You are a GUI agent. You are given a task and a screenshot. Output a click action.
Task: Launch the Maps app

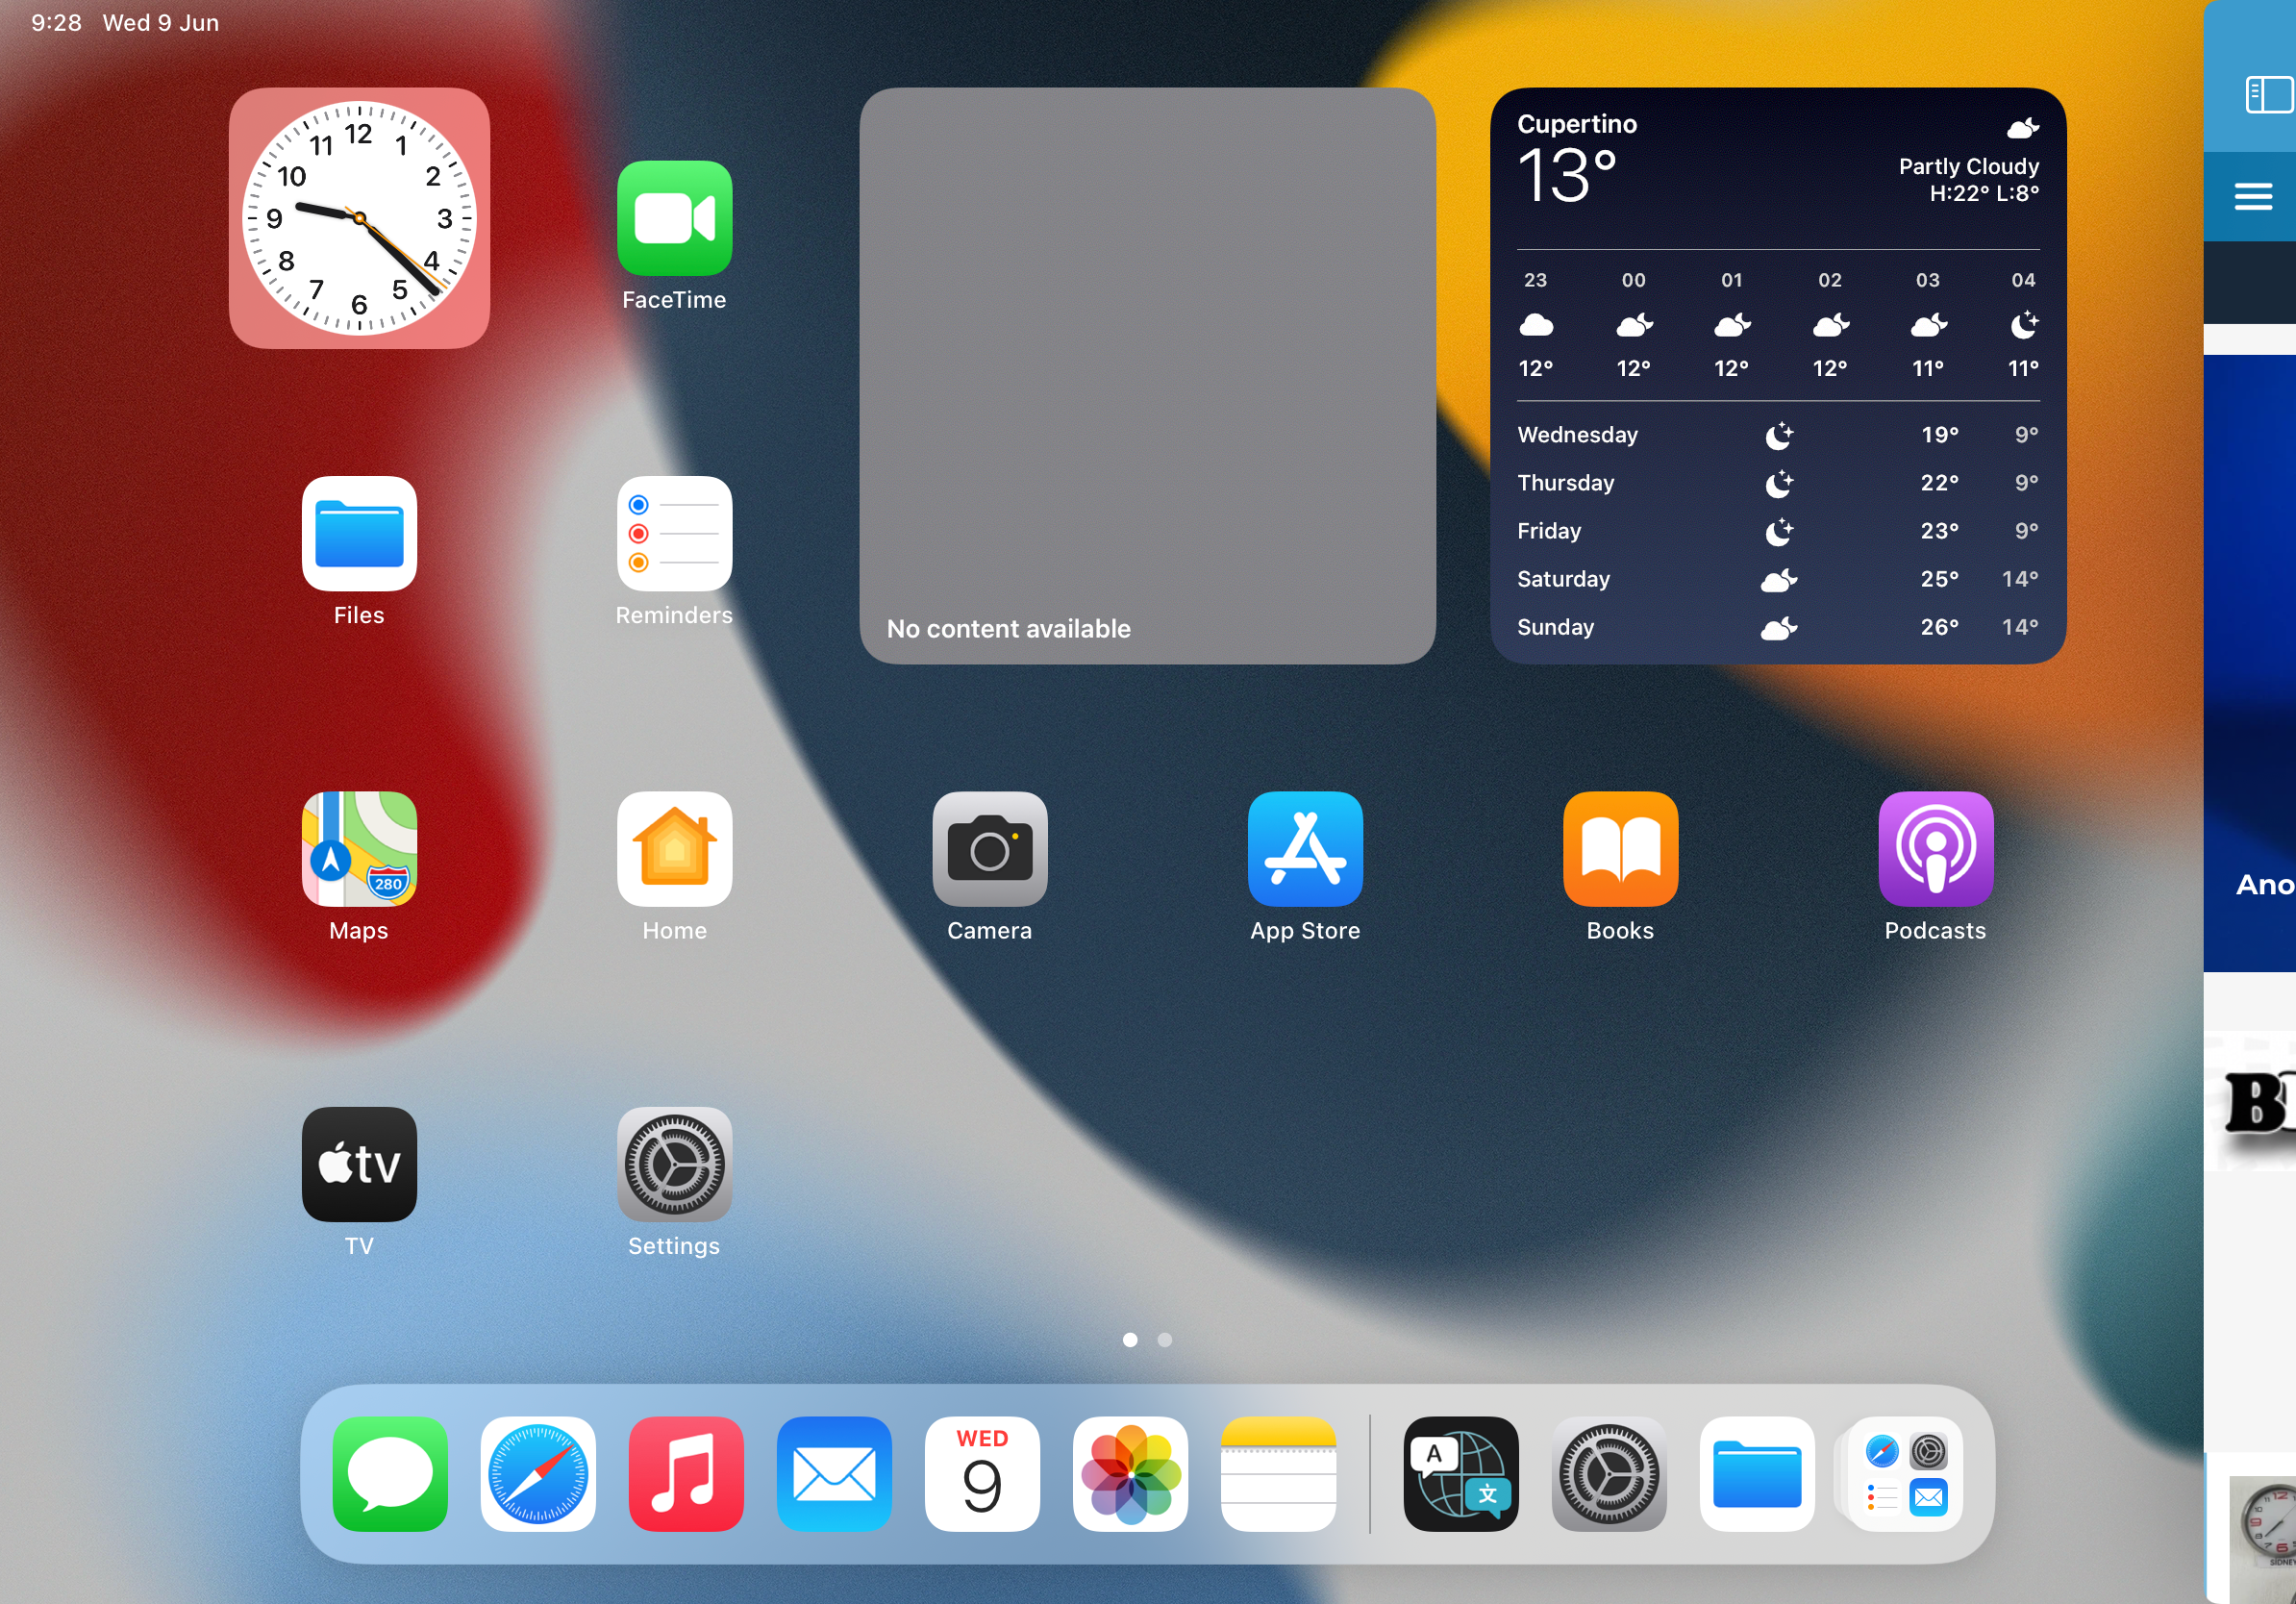359,849
